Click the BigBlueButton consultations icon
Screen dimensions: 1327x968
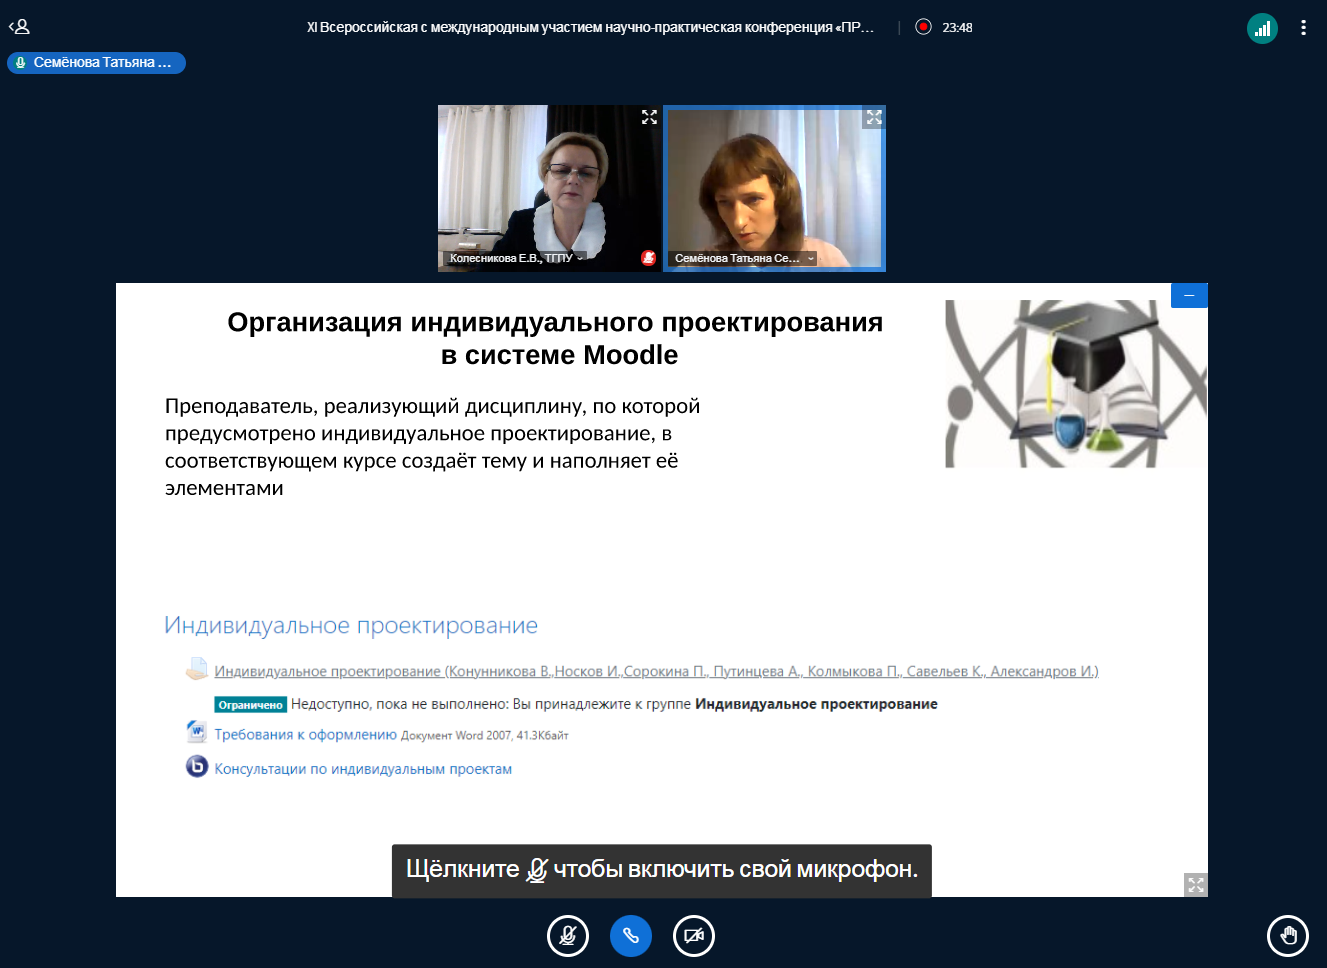(197, 766)
